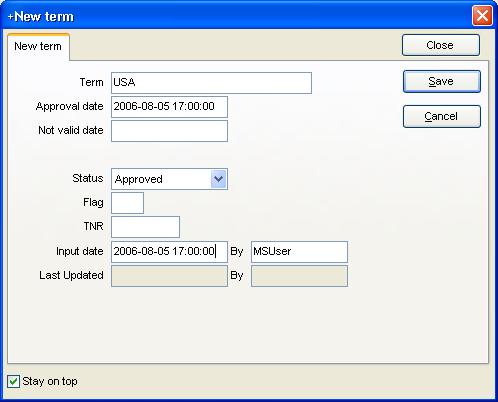Toggle the Stay on top checkbox
498x402 pixels.
click(x=13, y=381)
